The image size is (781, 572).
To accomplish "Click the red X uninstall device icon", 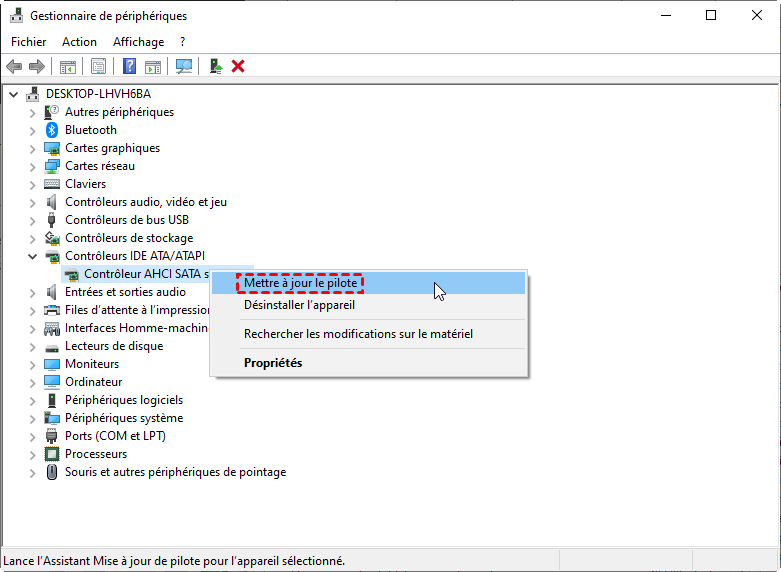I will (x=238, y=66).
